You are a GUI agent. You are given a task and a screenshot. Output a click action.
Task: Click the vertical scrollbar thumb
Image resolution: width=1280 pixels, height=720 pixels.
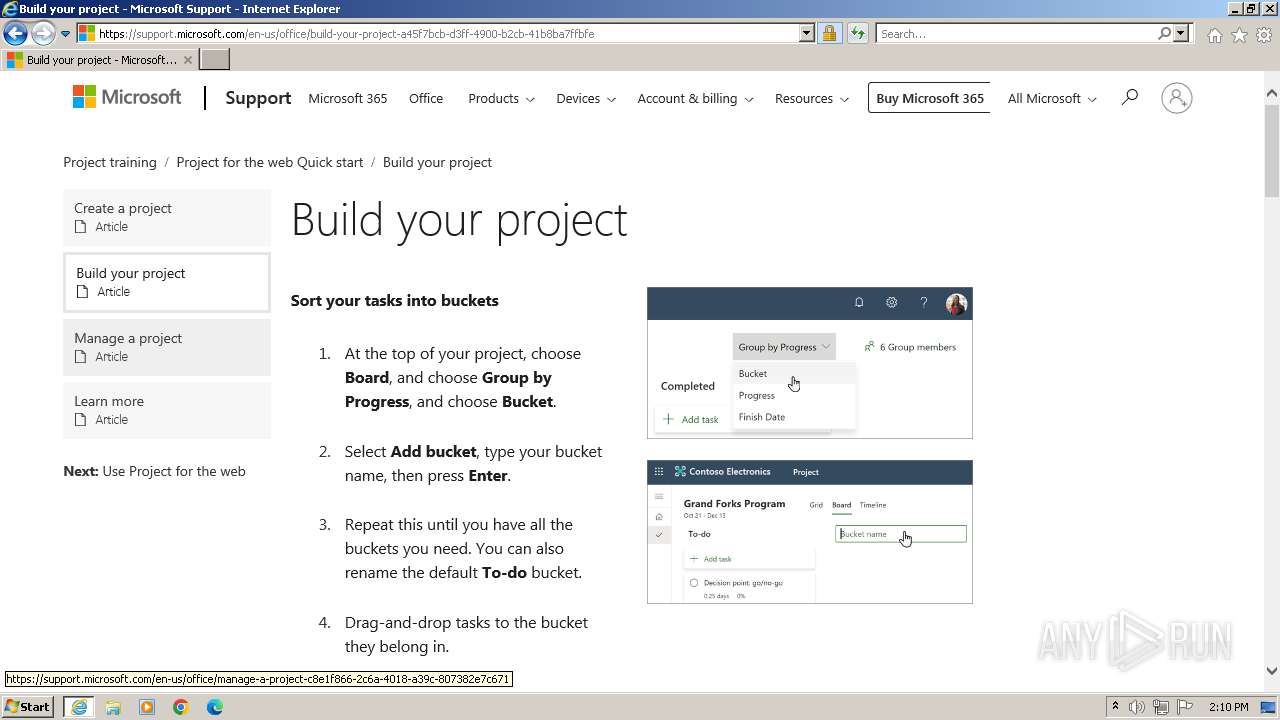pyautogui.click(x=1272, y=150)
